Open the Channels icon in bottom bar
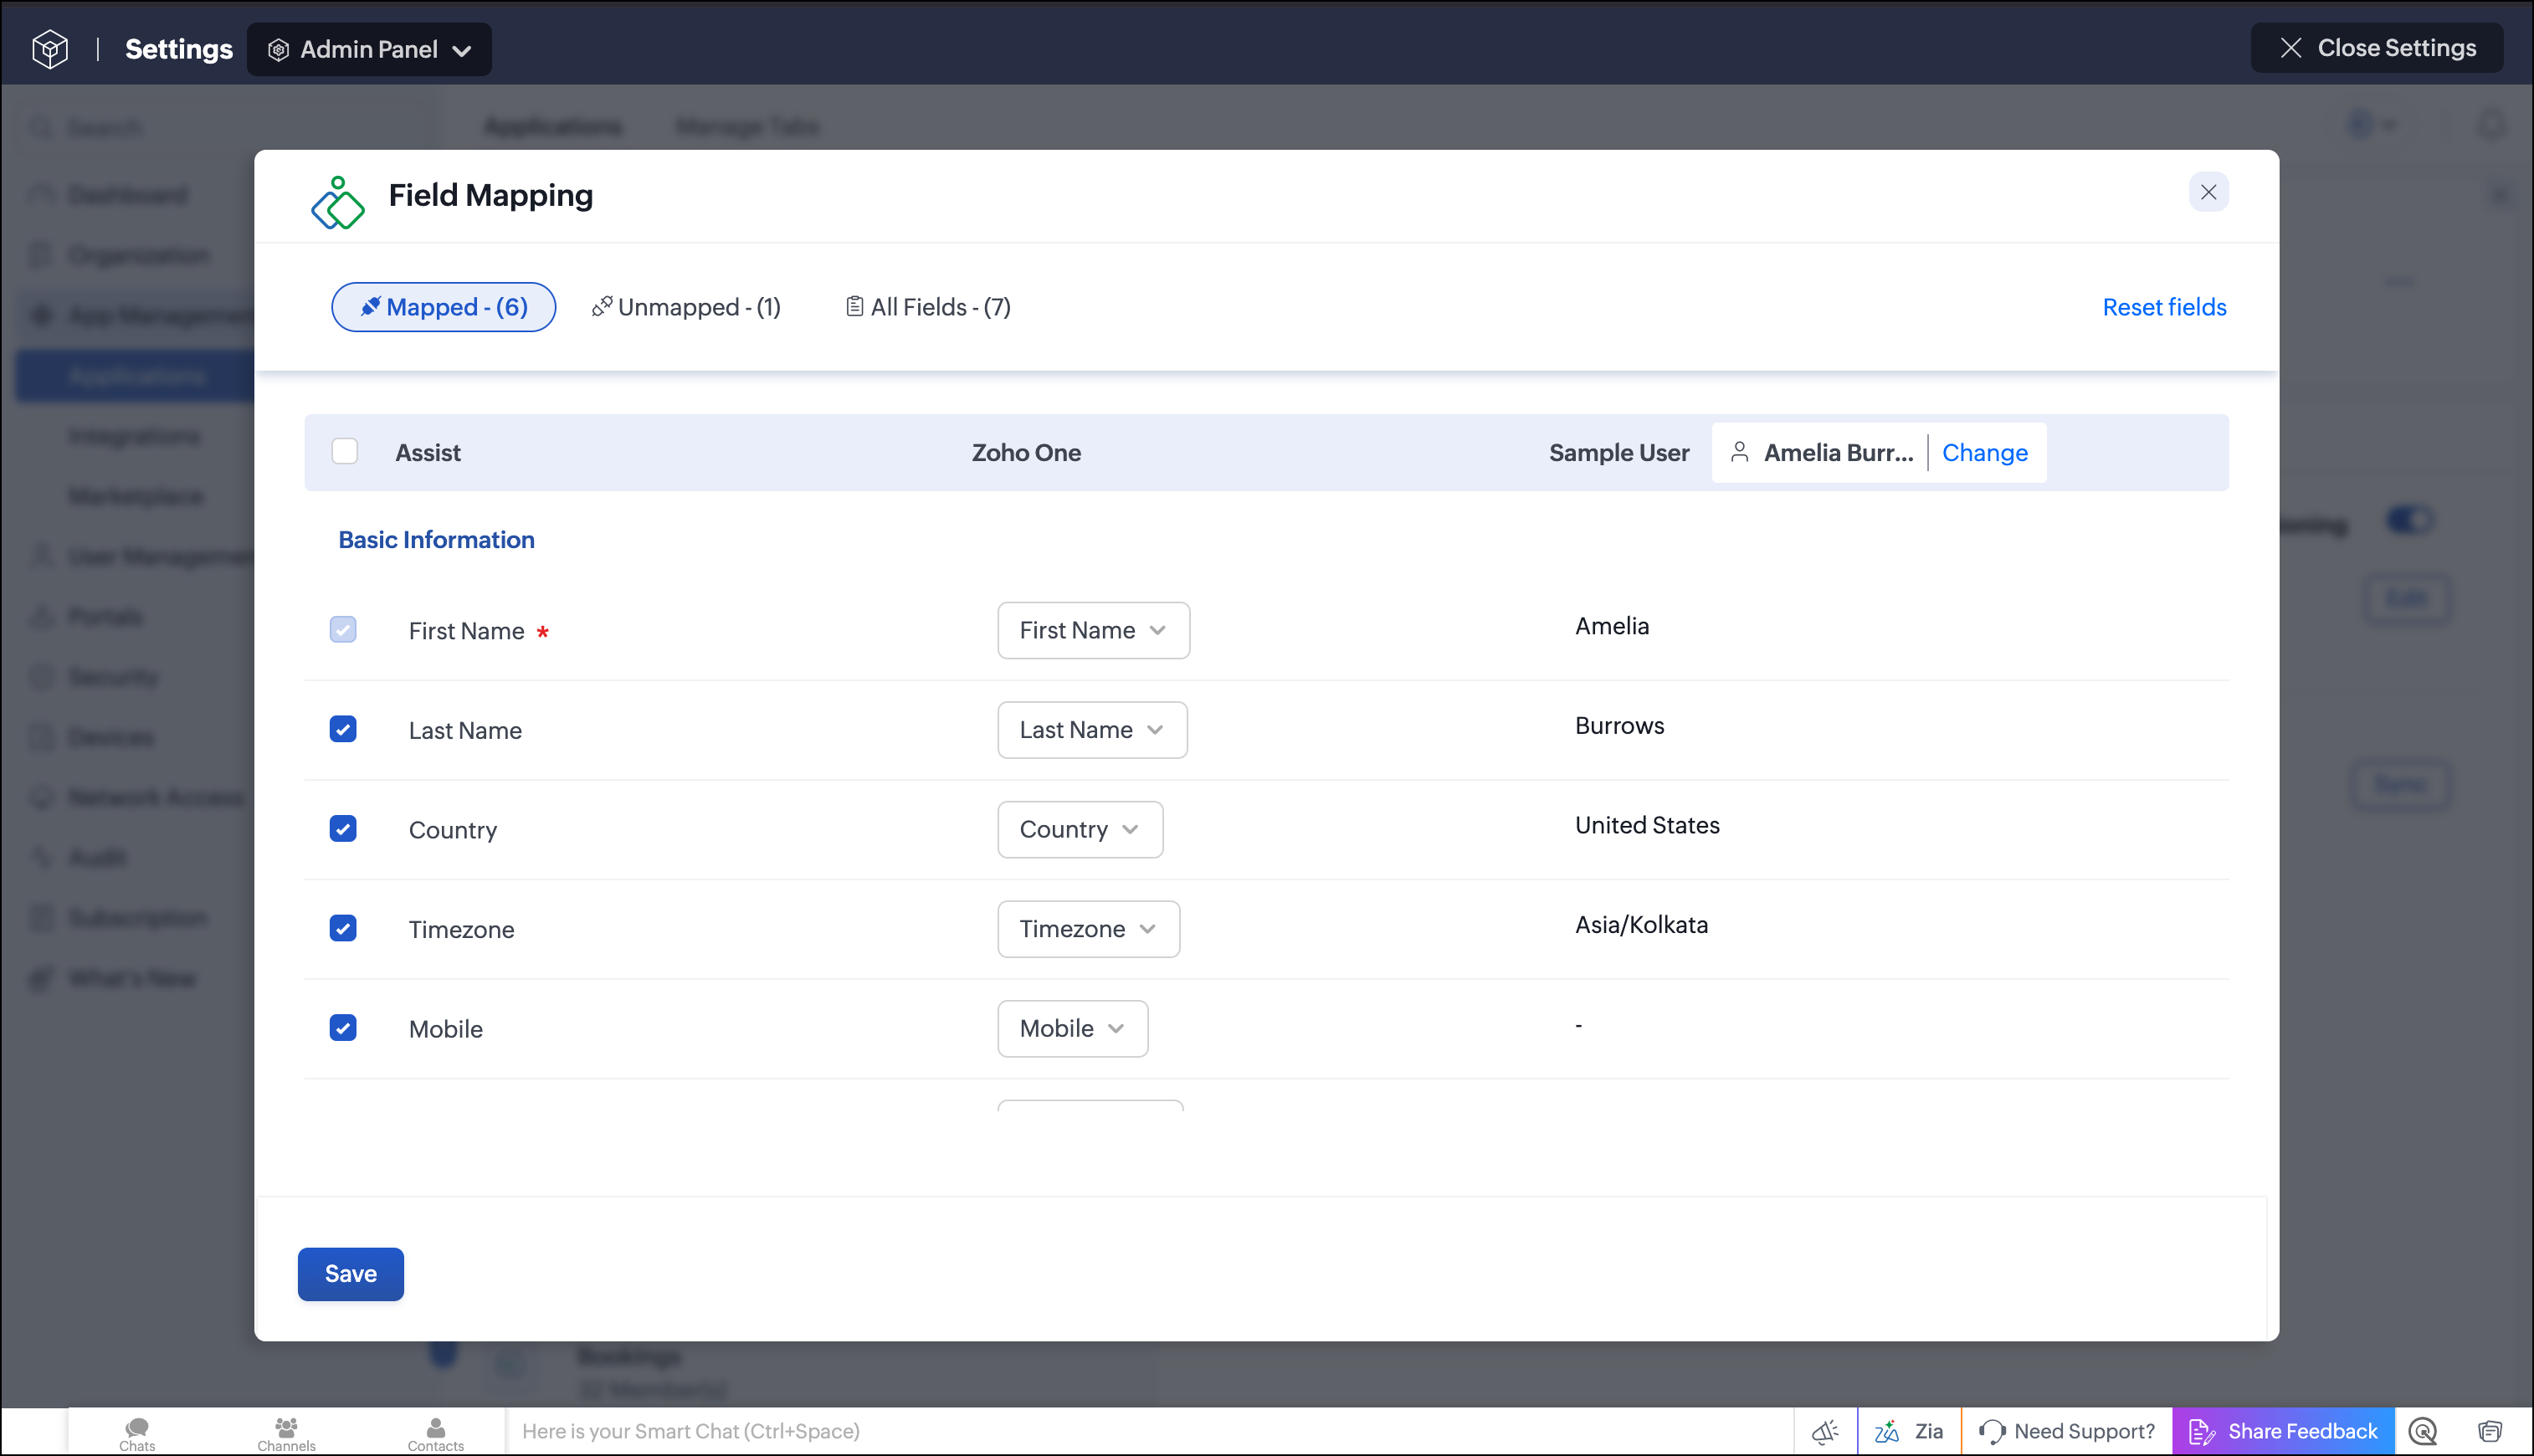This screenshot has height=1456, width=2534. coord(286,1433)
